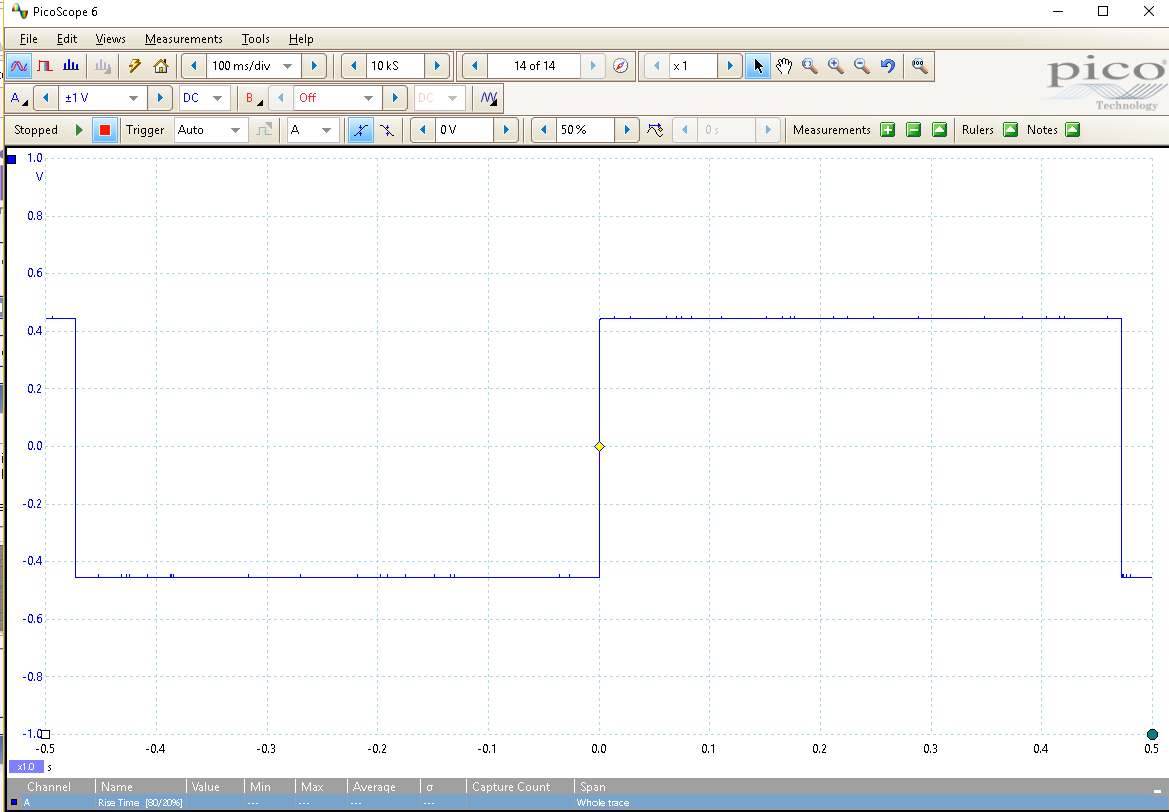This screenshot has height=812, width=1169.
Task: Open the Views menu
Action: [x=110, y=39]
